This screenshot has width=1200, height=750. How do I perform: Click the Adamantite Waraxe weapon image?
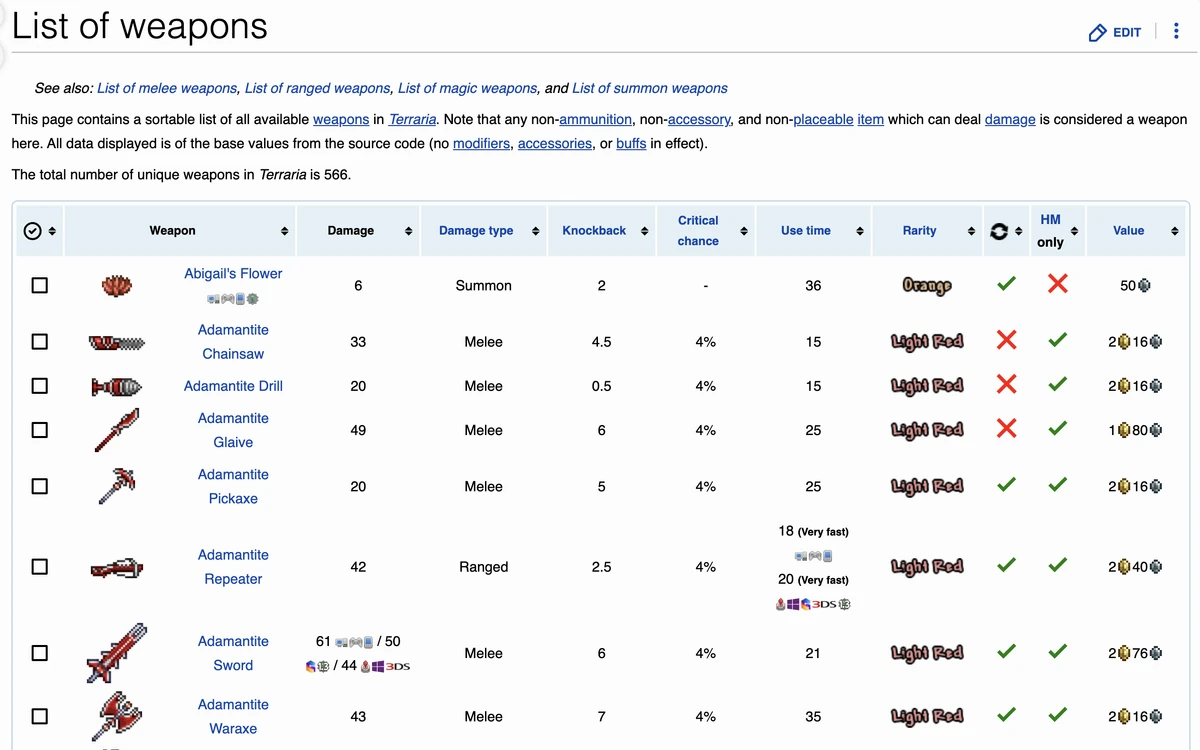pos(116,716)
